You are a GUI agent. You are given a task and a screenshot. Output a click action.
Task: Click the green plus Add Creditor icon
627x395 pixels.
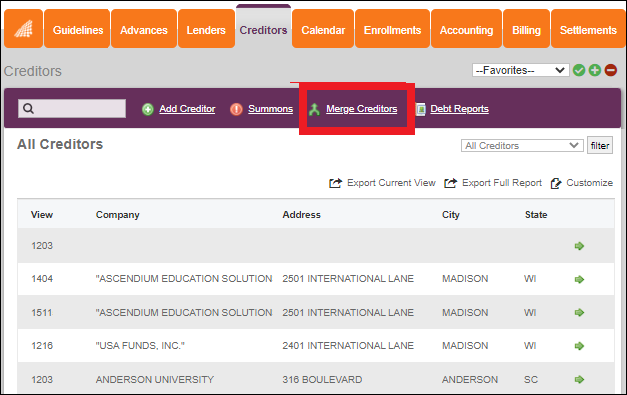148,109
